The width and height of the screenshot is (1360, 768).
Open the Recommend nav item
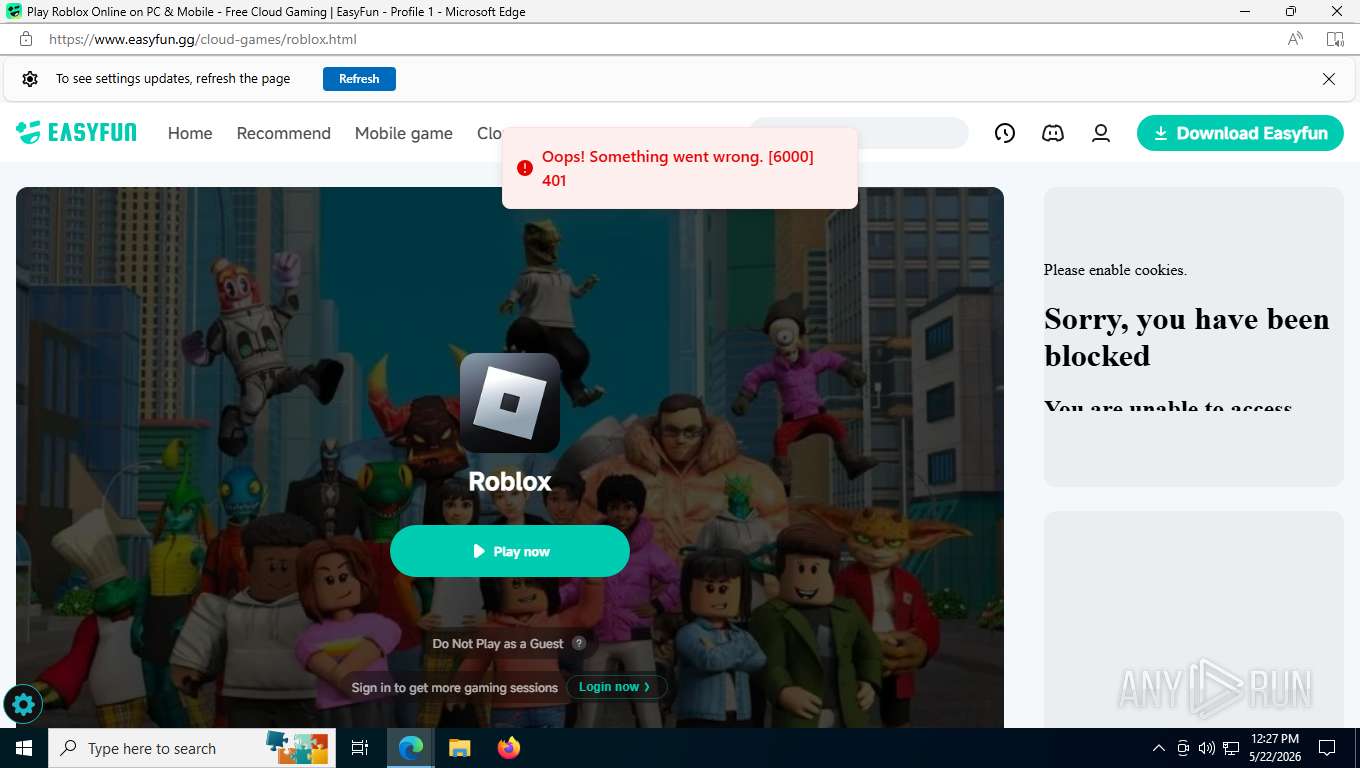[284, 133]
